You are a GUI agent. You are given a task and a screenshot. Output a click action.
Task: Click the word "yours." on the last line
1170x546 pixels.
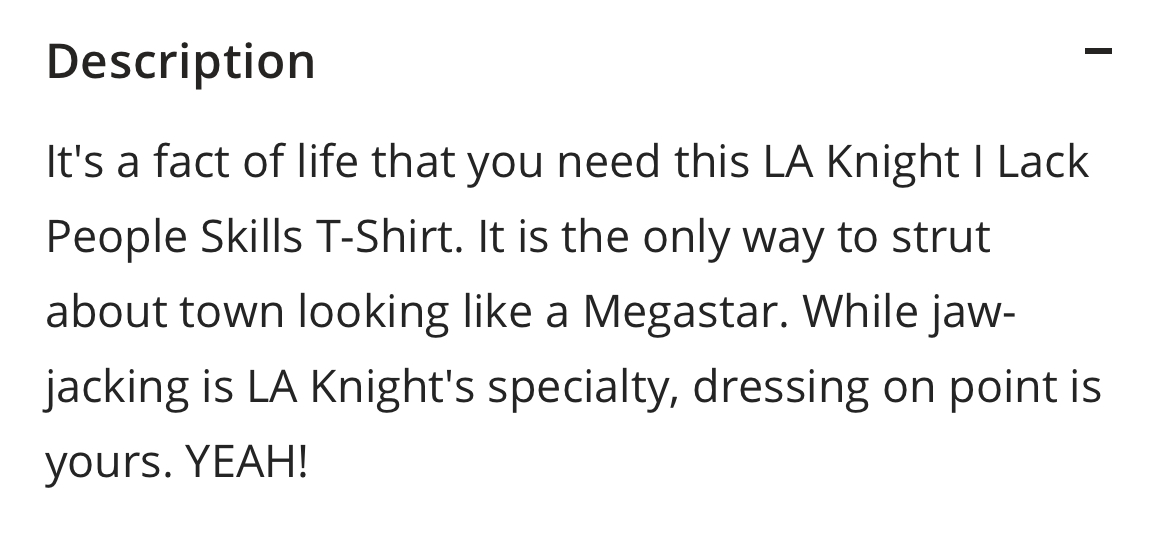[x=109, y=464]
